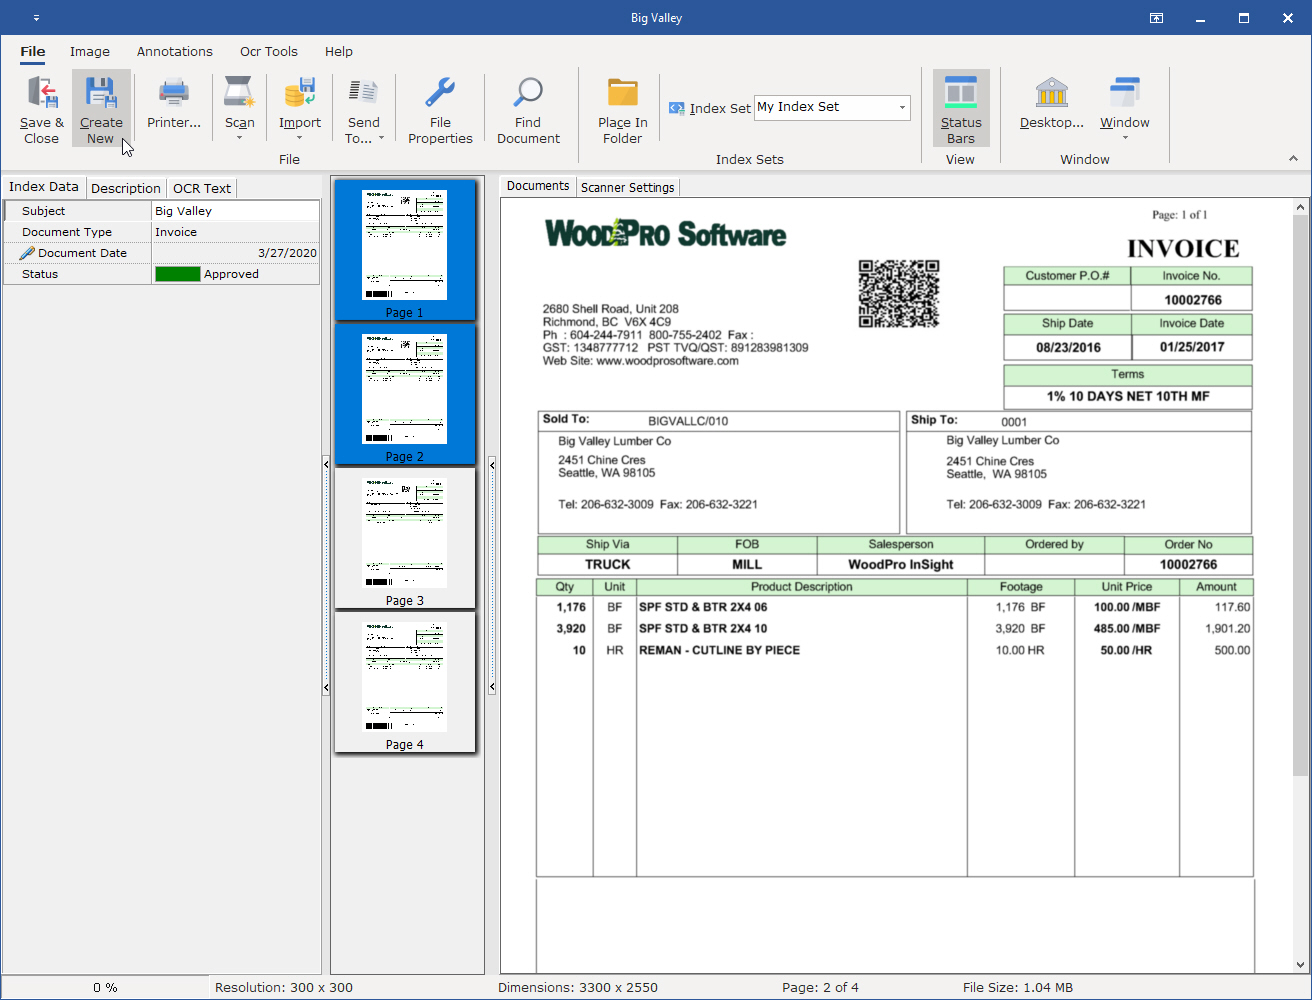Open the Image ribbon tab

click(90, 52)
